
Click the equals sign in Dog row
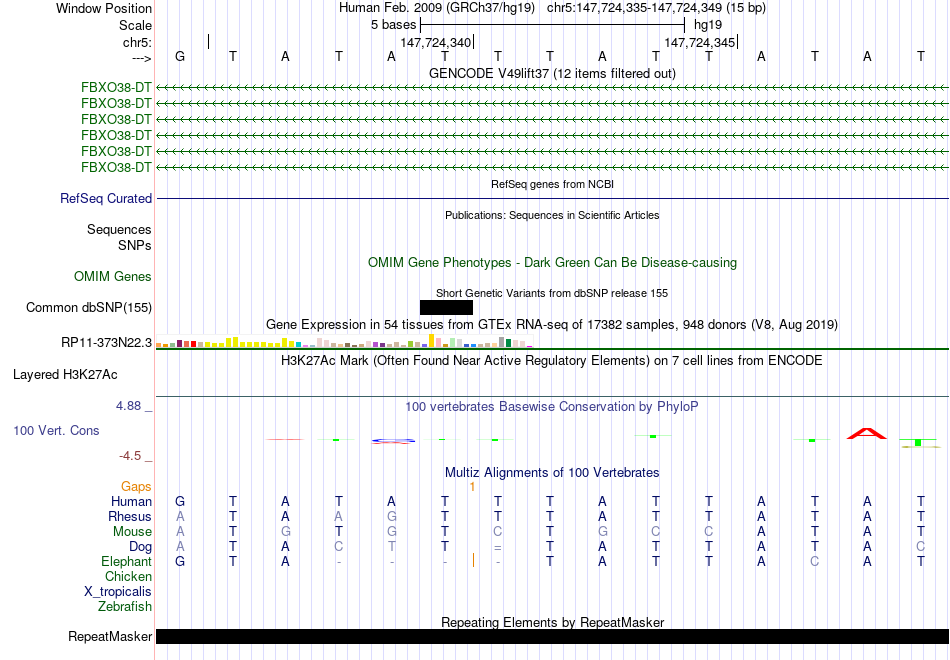tap(497, 547)
